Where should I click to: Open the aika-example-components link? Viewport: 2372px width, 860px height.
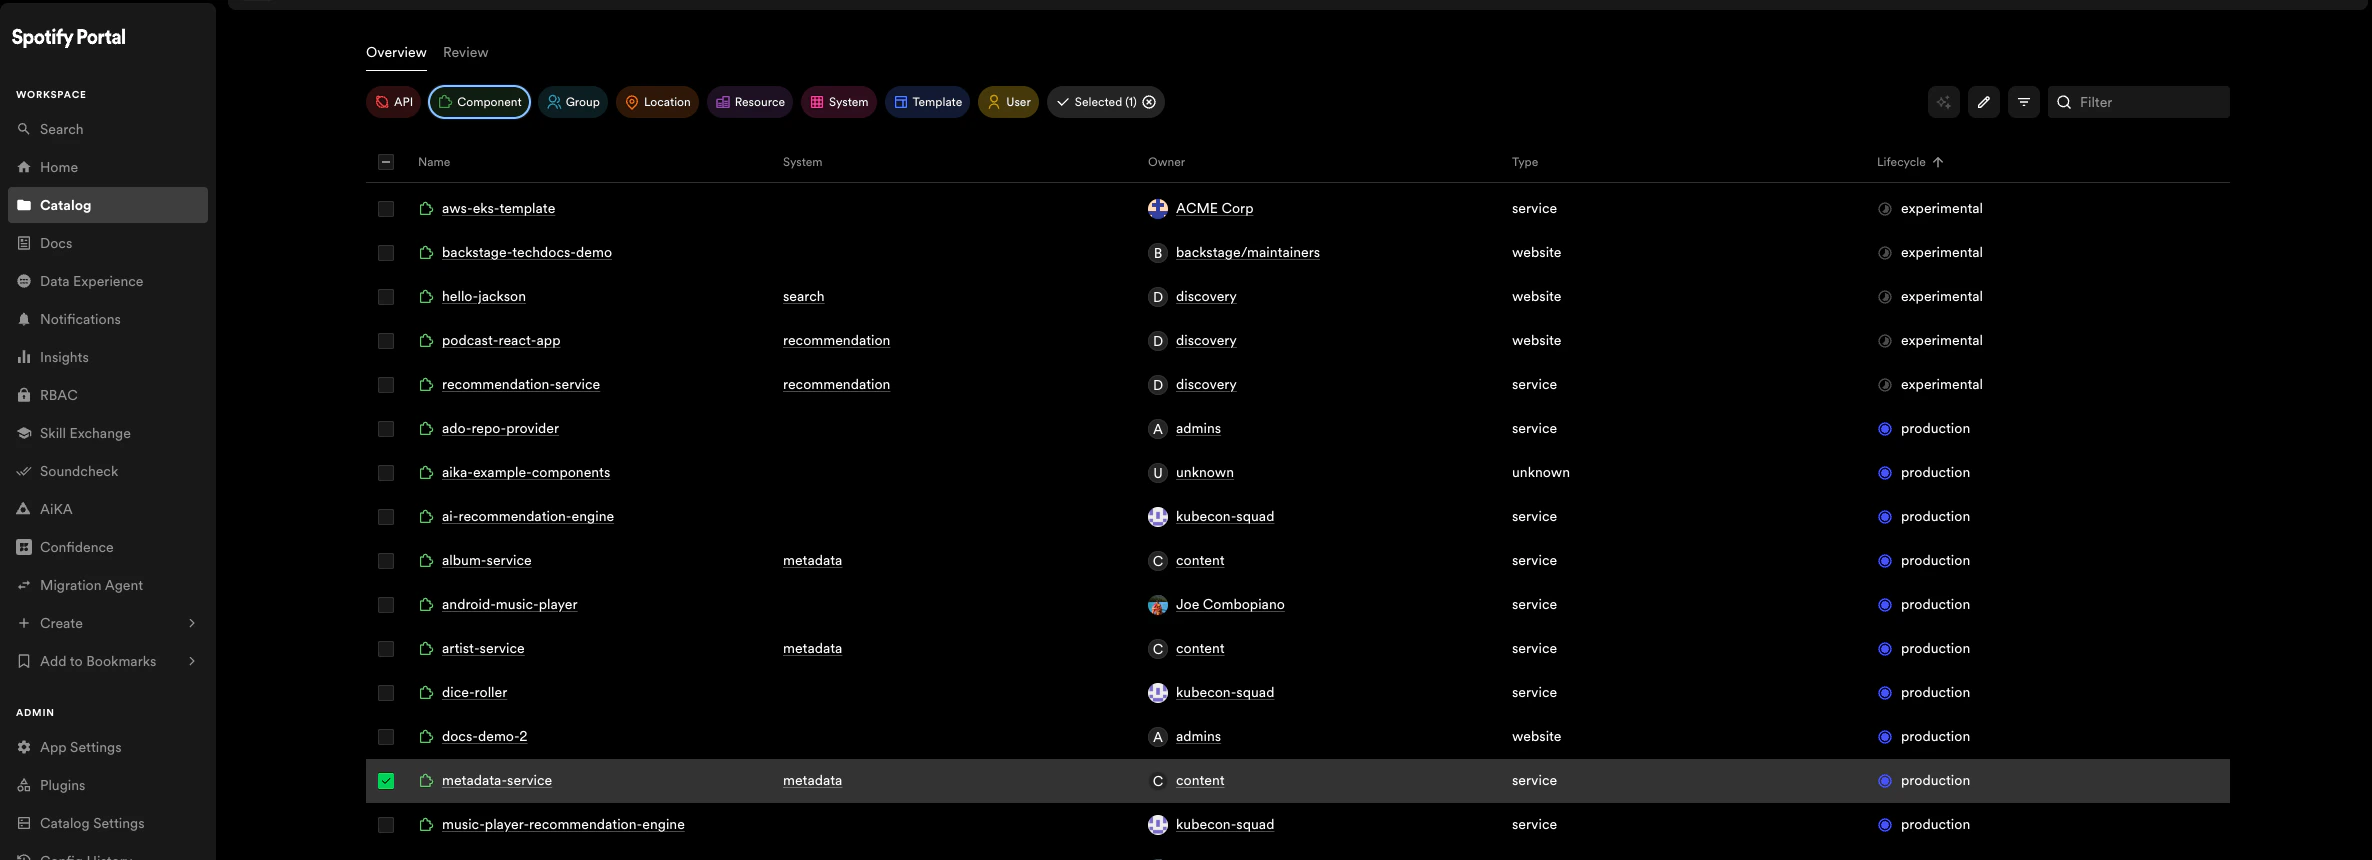(526, 472)
